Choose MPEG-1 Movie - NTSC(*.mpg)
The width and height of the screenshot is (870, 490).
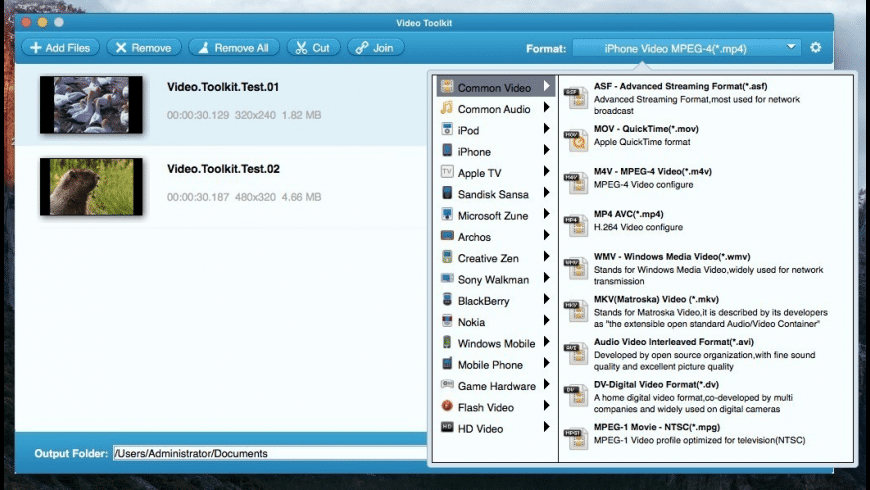(x=657, y=427)
